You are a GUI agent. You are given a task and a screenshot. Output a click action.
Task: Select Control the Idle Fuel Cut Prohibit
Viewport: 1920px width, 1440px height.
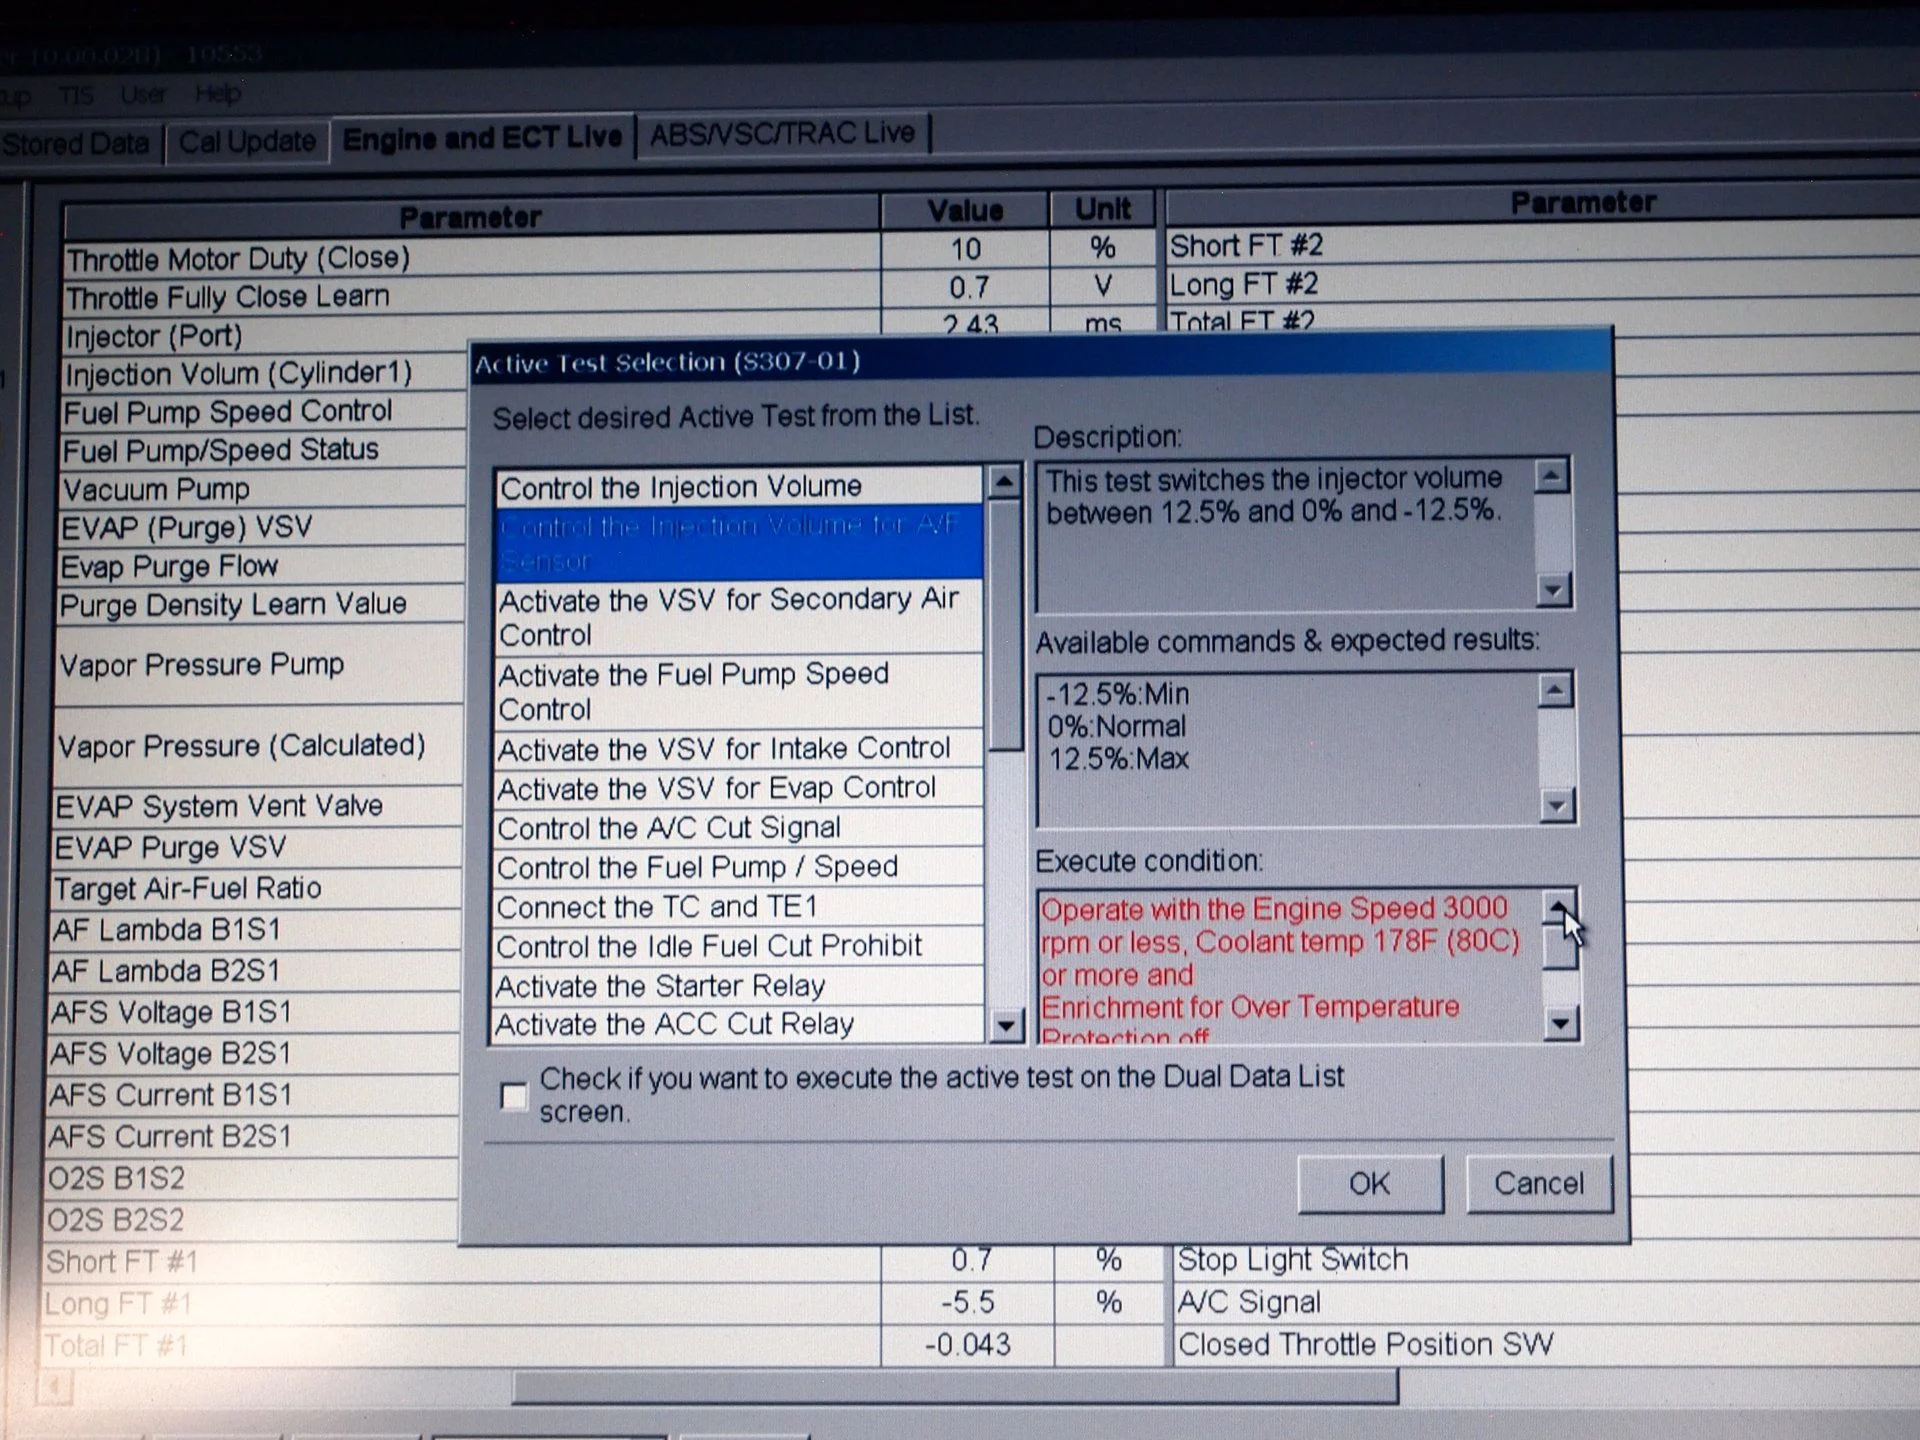[739, 946]
